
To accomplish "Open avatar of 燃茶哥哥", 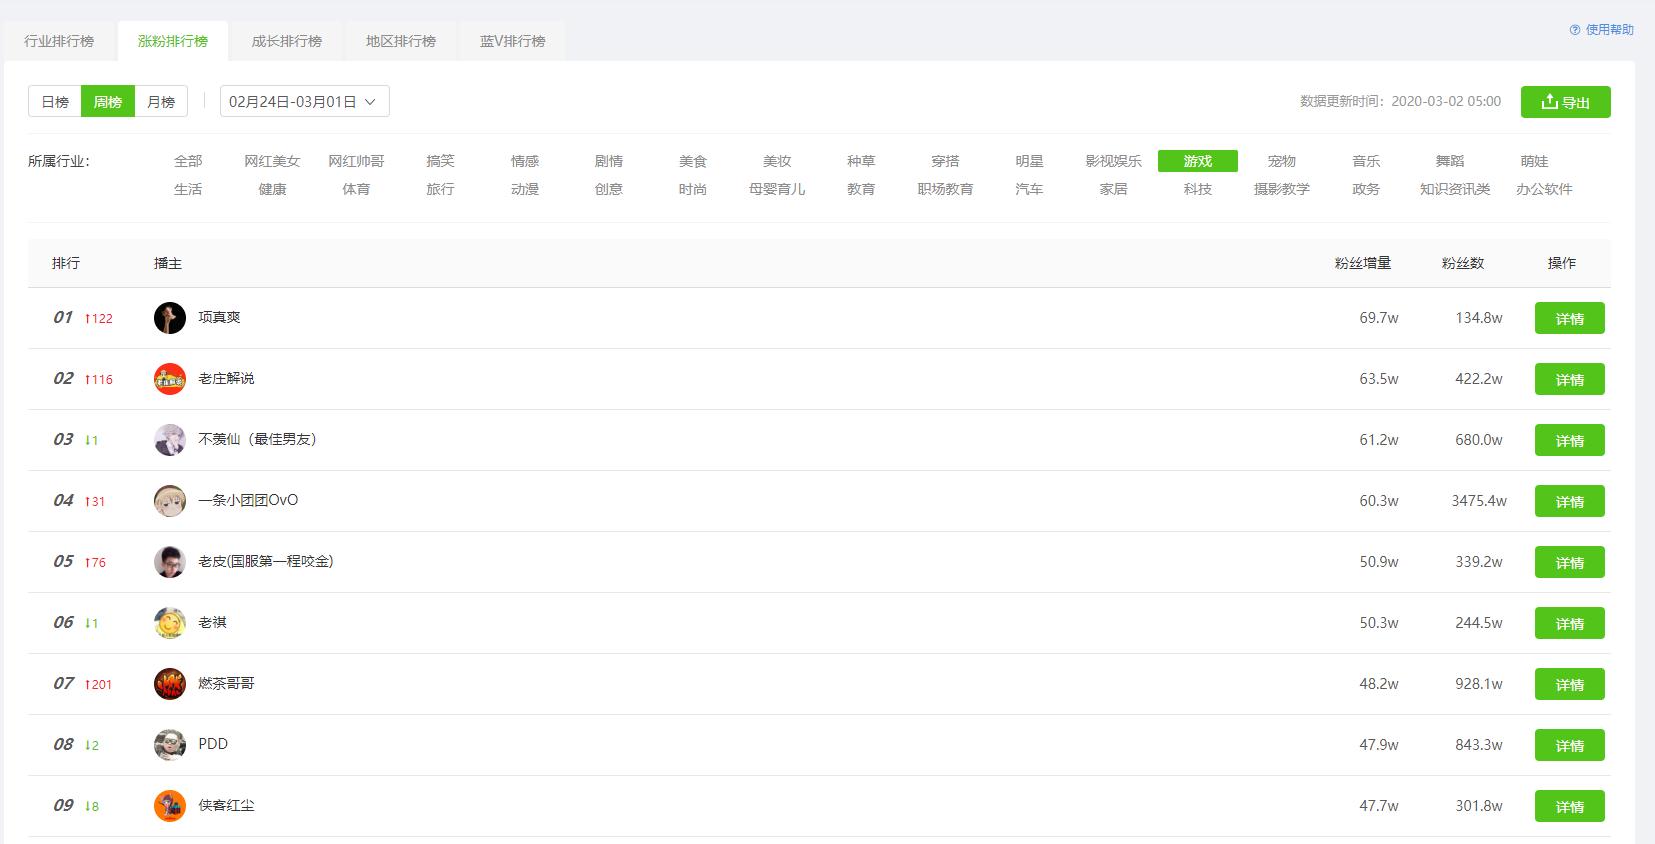I will 170,684.
